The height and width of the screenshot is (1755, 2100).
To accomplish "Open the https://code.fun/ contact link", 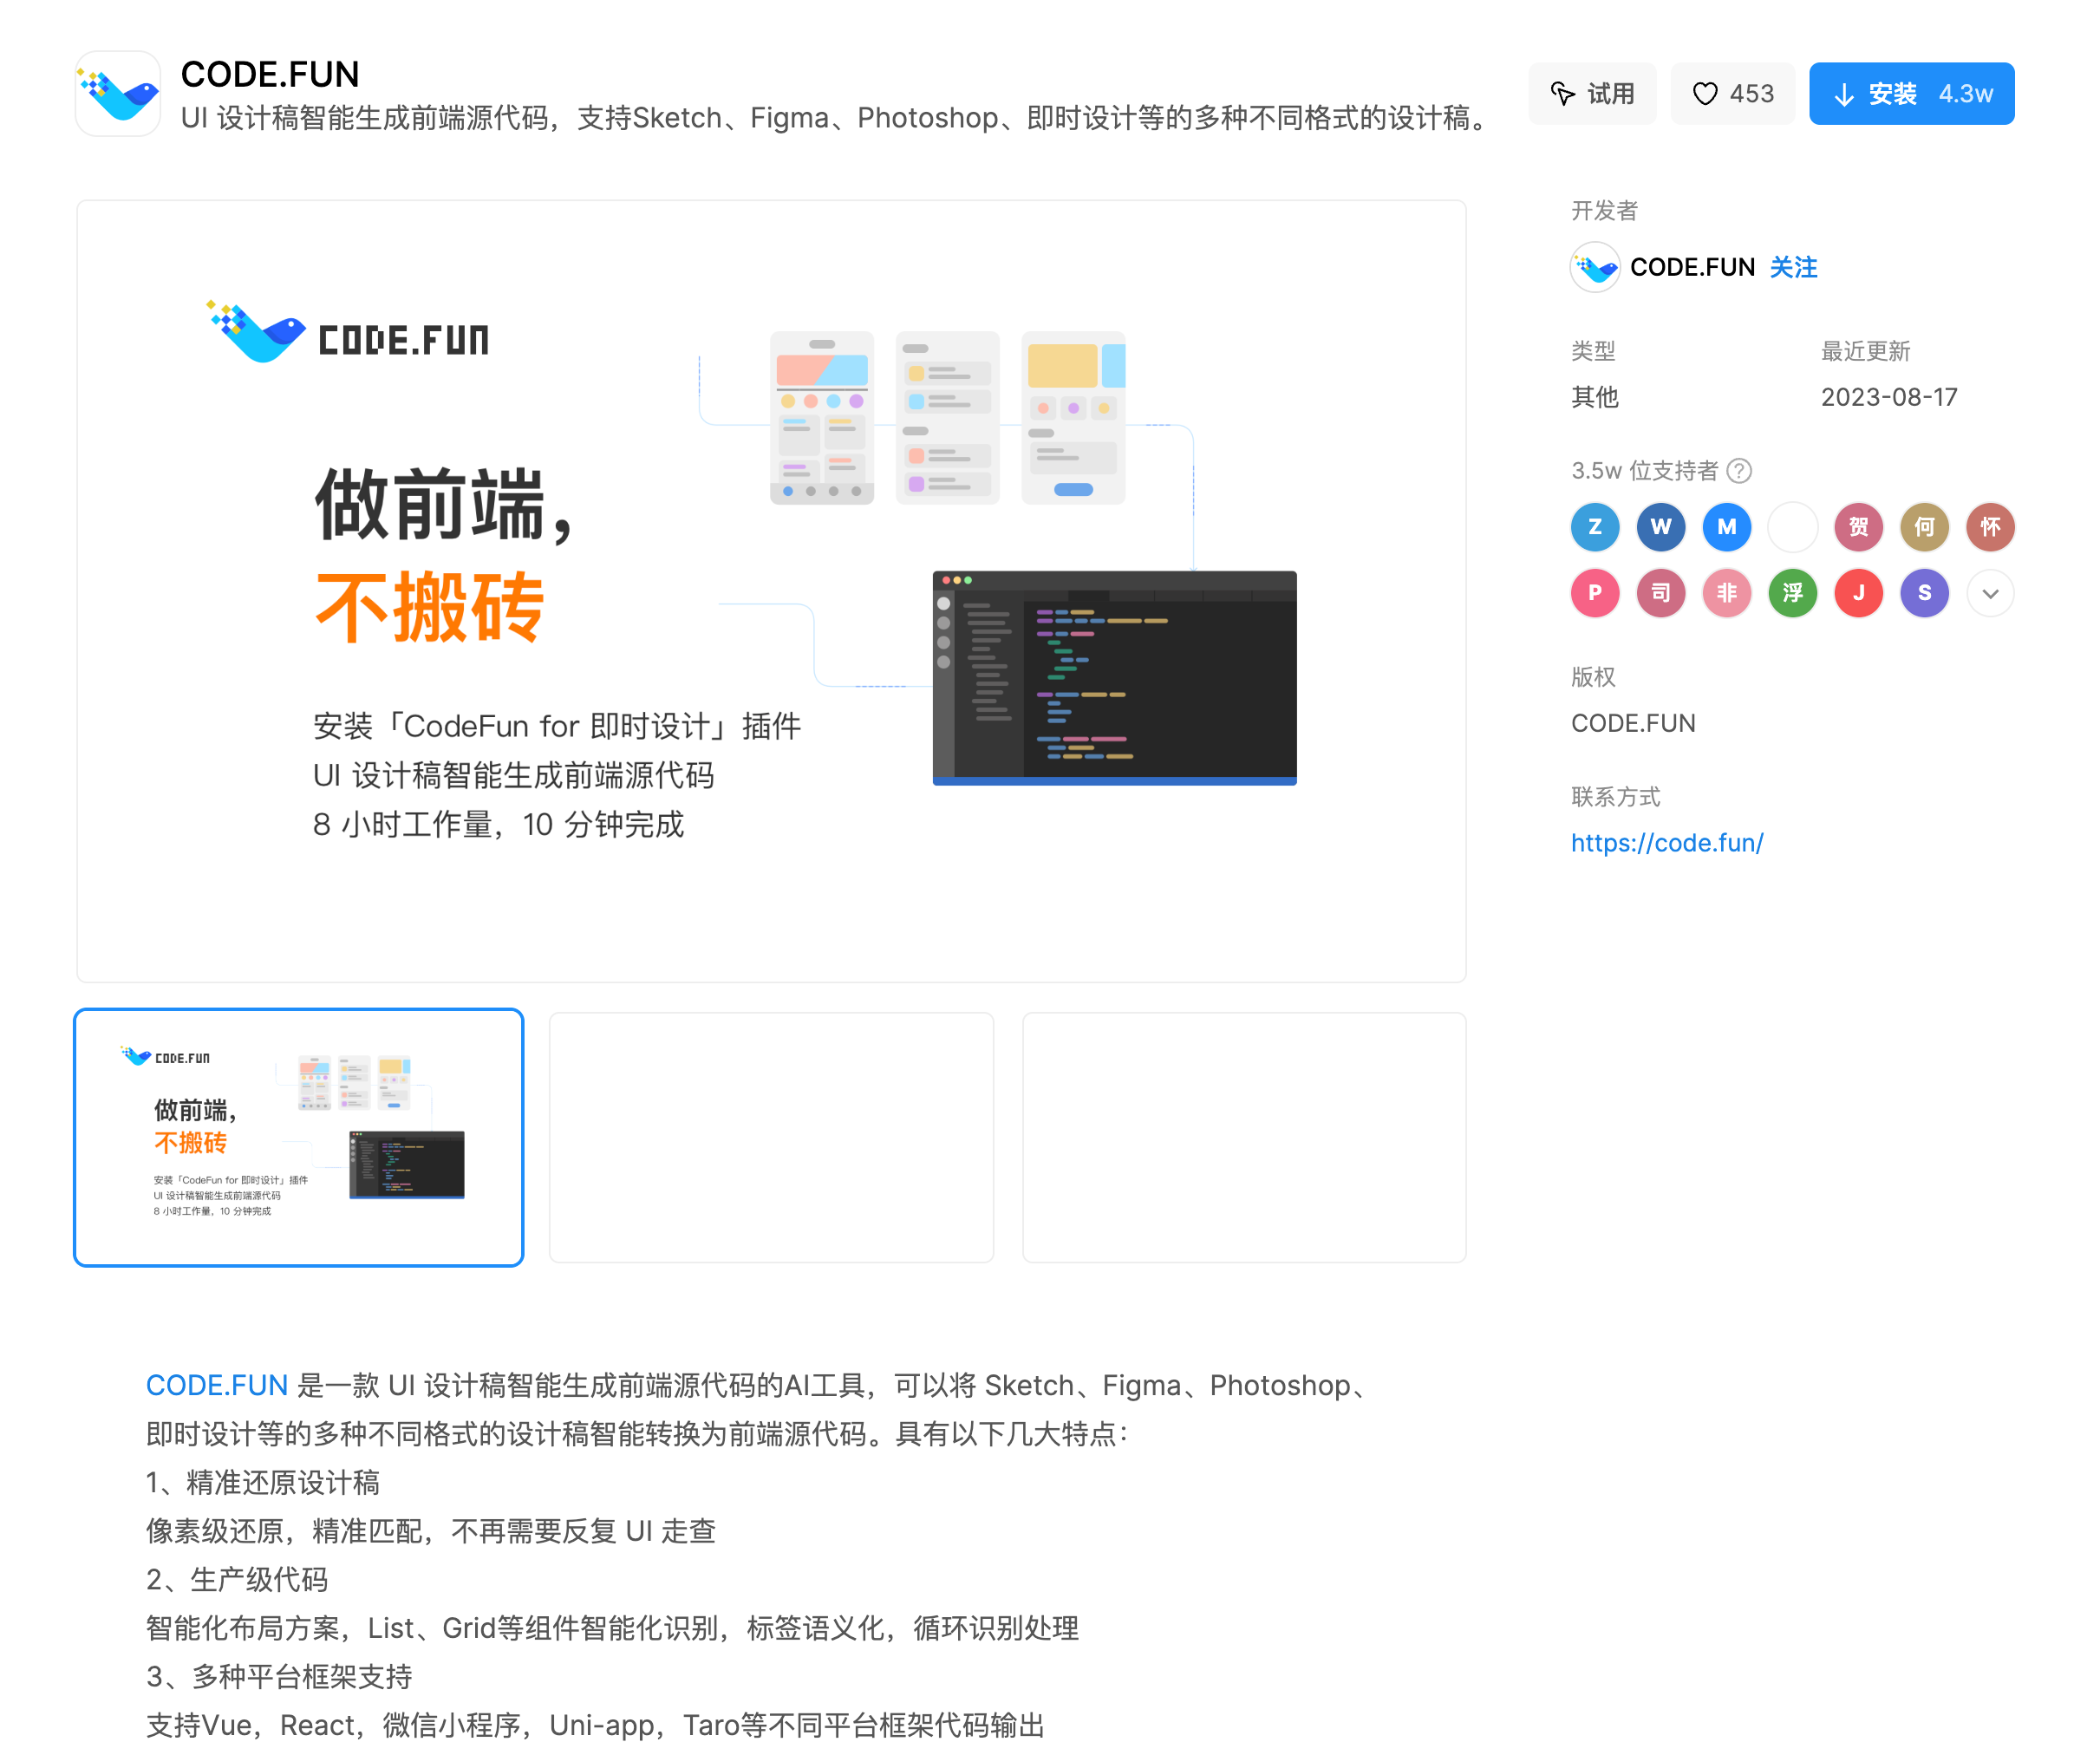I will pyautogui.click(x=1667, y=843).
